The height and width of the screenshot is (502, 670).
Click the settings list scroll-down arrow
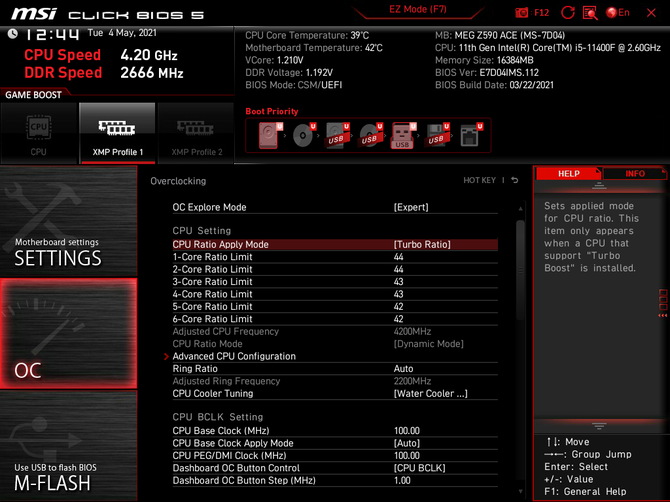point(520,492)
